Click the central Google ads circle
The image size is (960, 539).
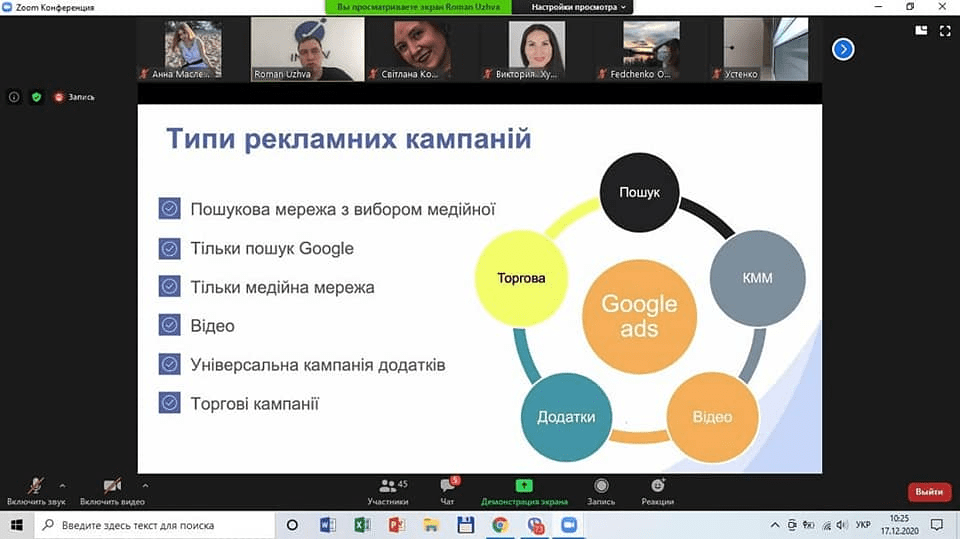pos(639,317)
